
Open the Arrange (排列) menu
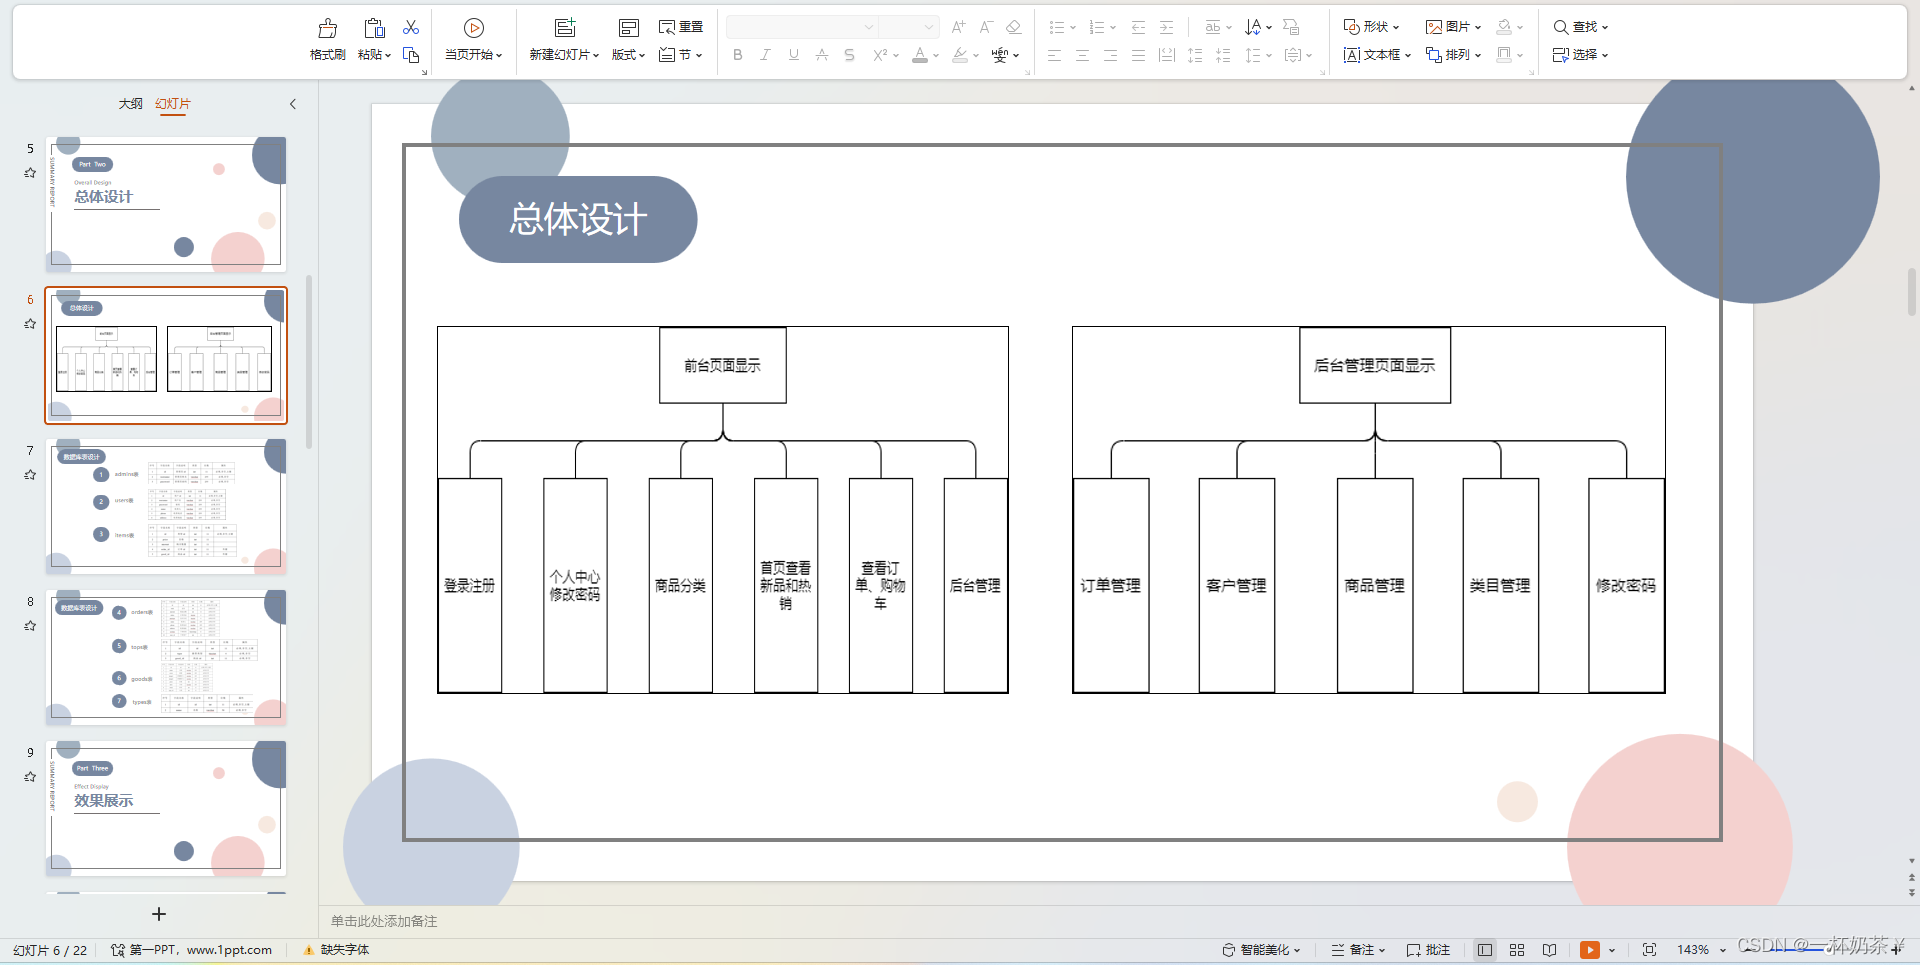pos(1453,55)
